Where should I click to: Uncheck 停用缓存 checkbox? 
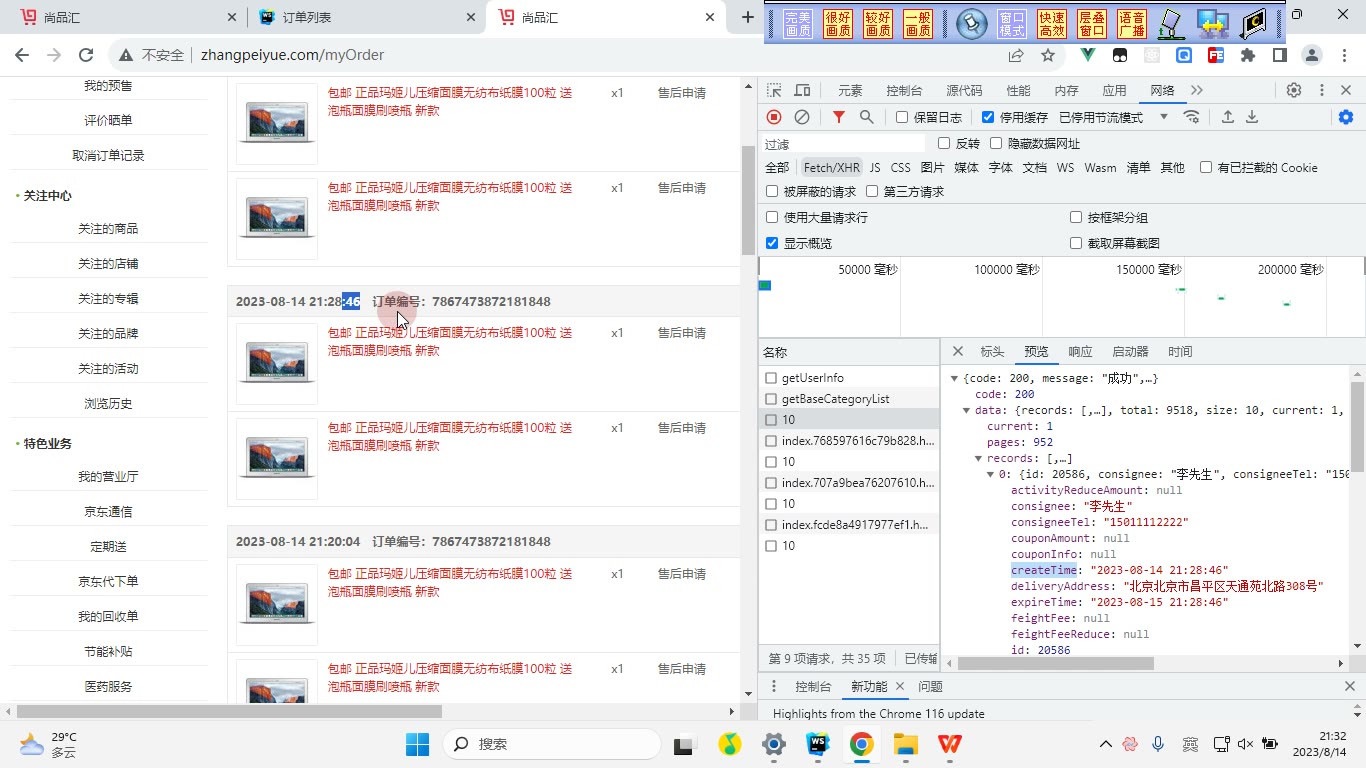click(988, 117)
